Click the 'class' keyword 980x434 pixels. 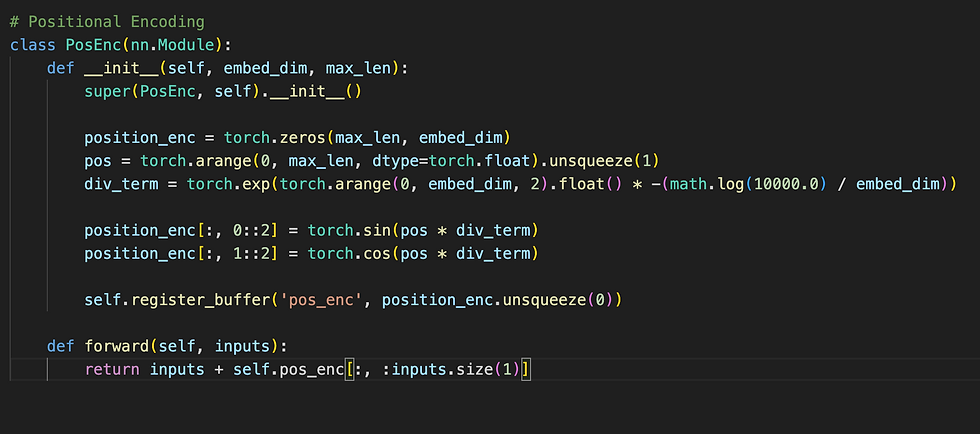(32, 45)
